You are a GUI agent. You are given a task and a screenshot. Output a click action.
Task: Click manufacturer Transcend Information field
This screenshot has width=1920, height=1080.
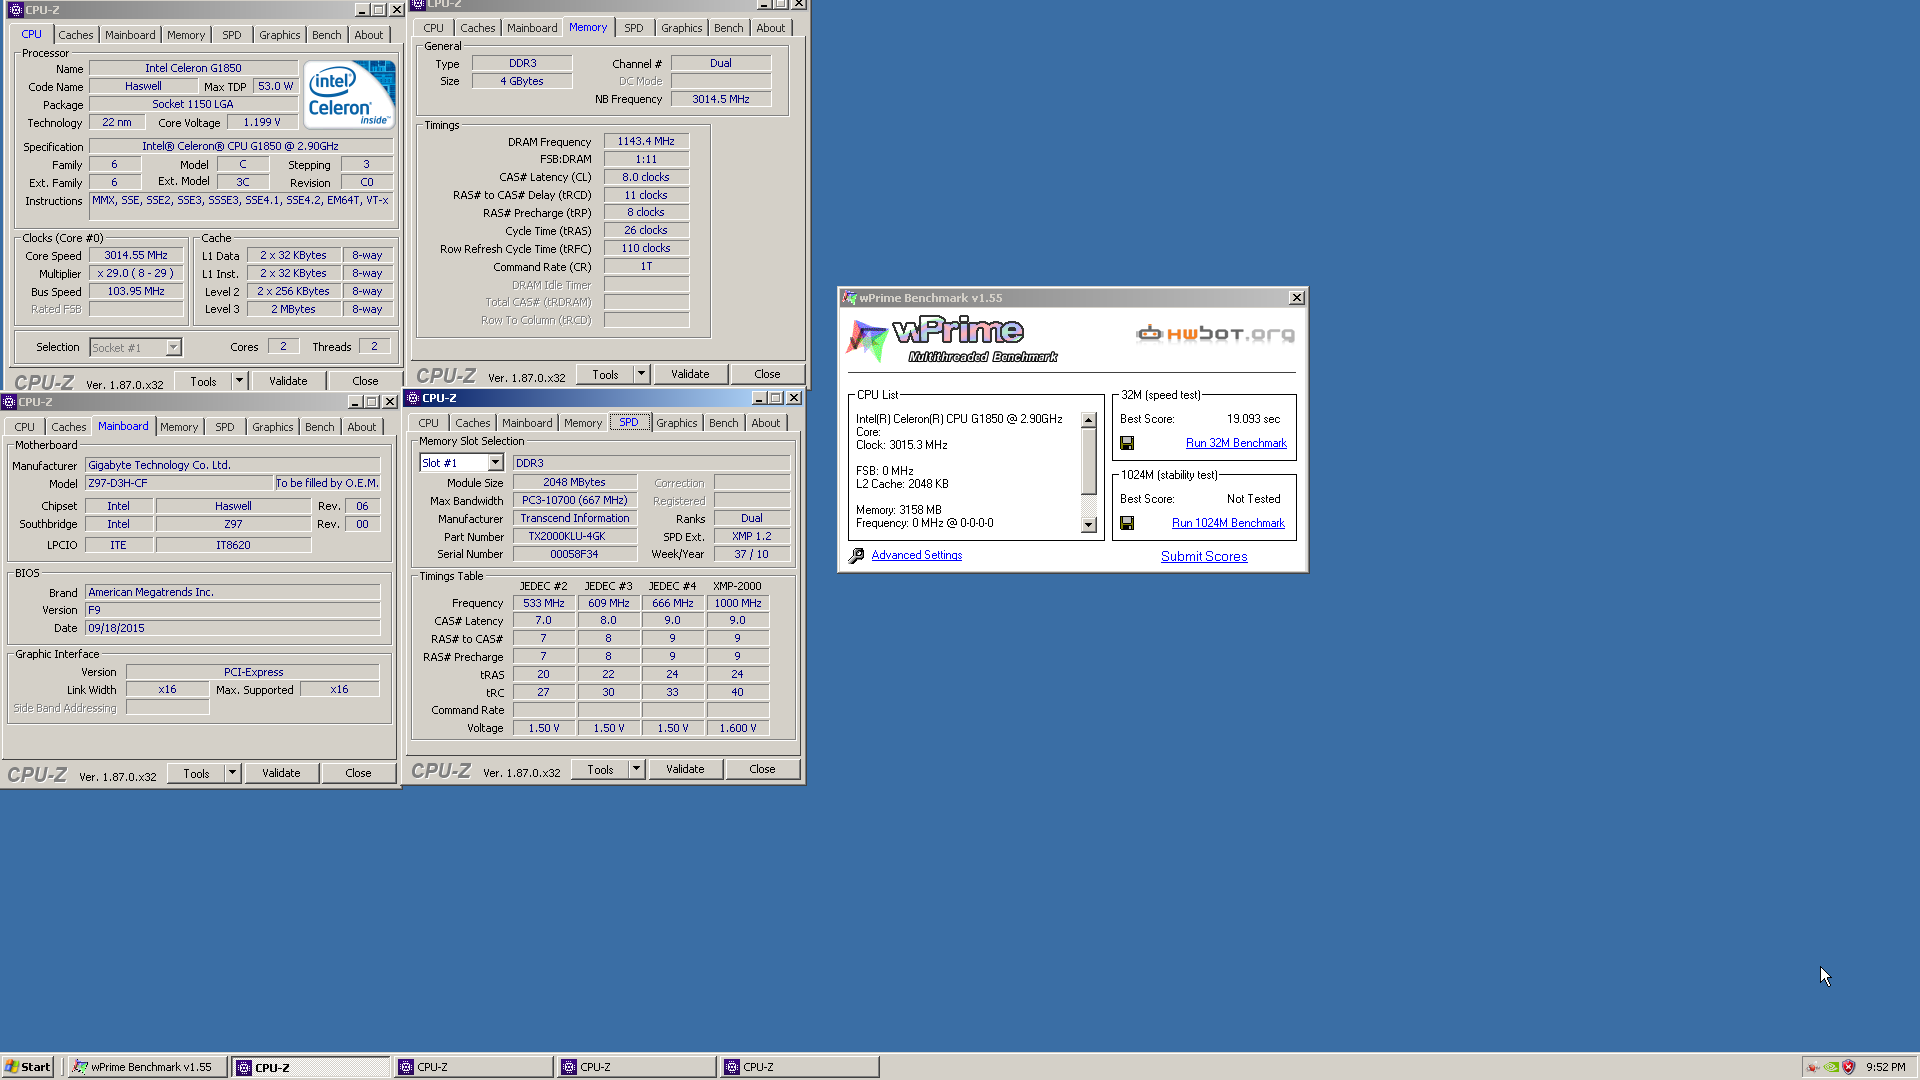tap(575, 518)
